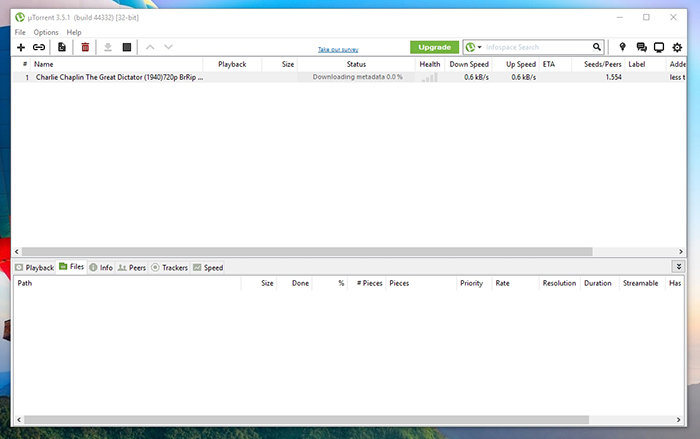Remove selected torrent with trash icon

coord(85,47)
